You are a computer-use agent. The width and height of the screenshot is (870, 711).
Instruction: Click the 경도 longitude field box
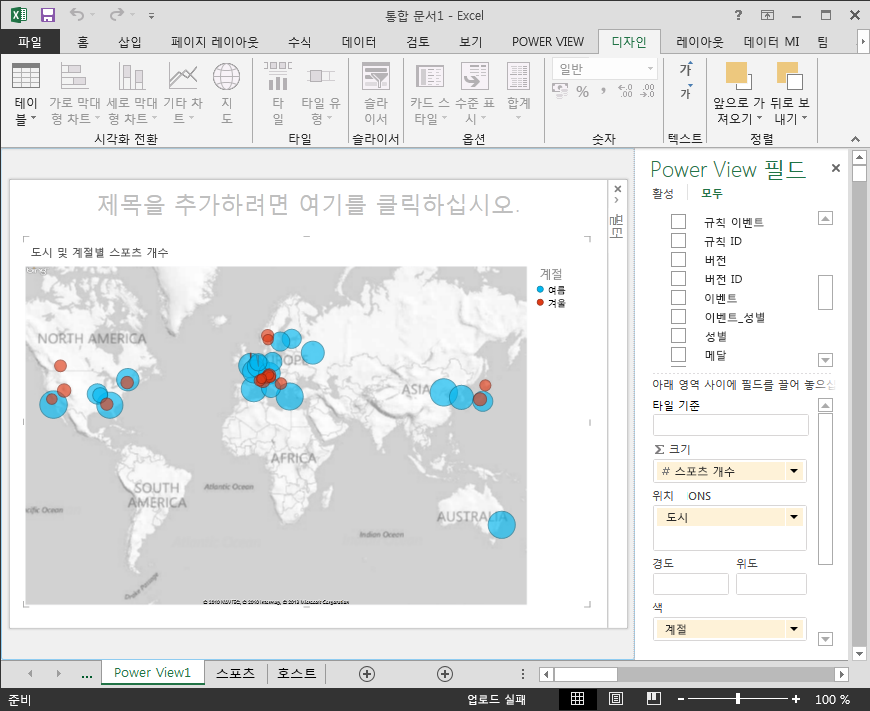click(690, 584)
